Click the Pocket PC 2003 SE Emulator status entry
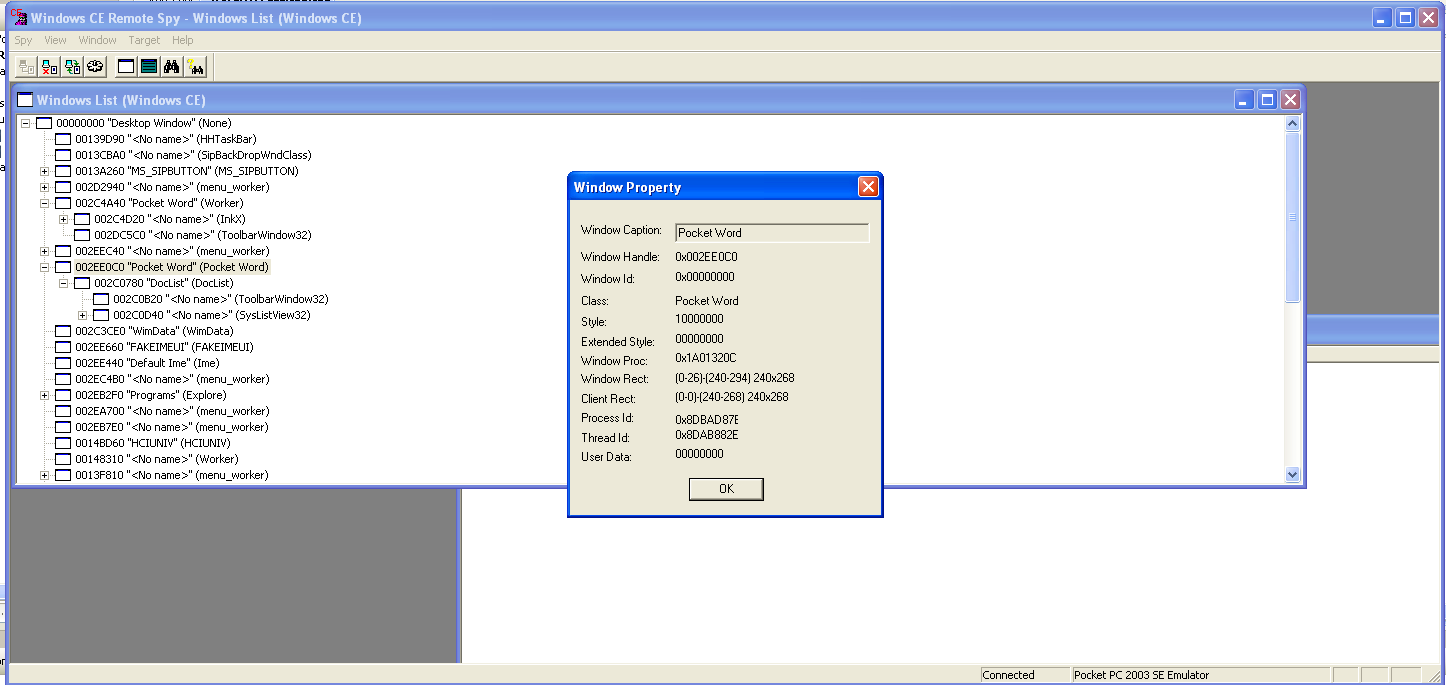The height and width of the screenshot is (685, 1446). point(1201,675)
